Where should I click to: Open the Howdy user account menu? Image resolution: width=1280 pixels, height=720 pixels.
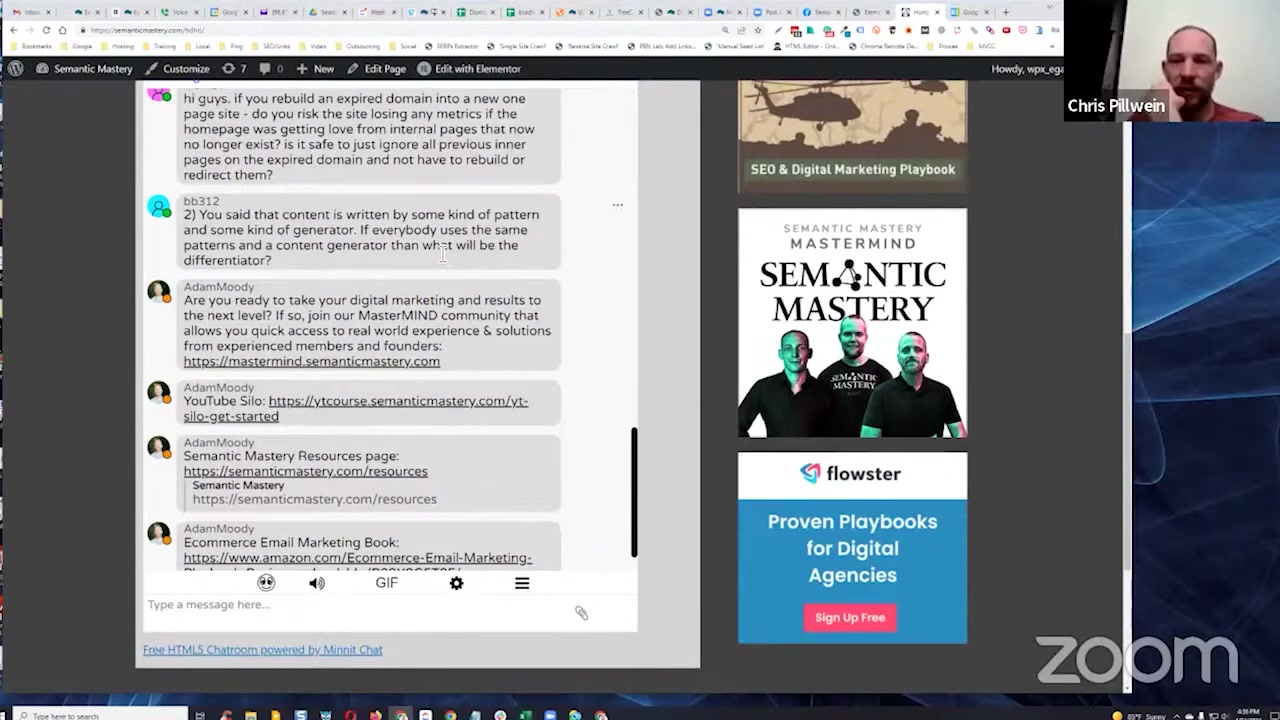[x=1026, y=69]
